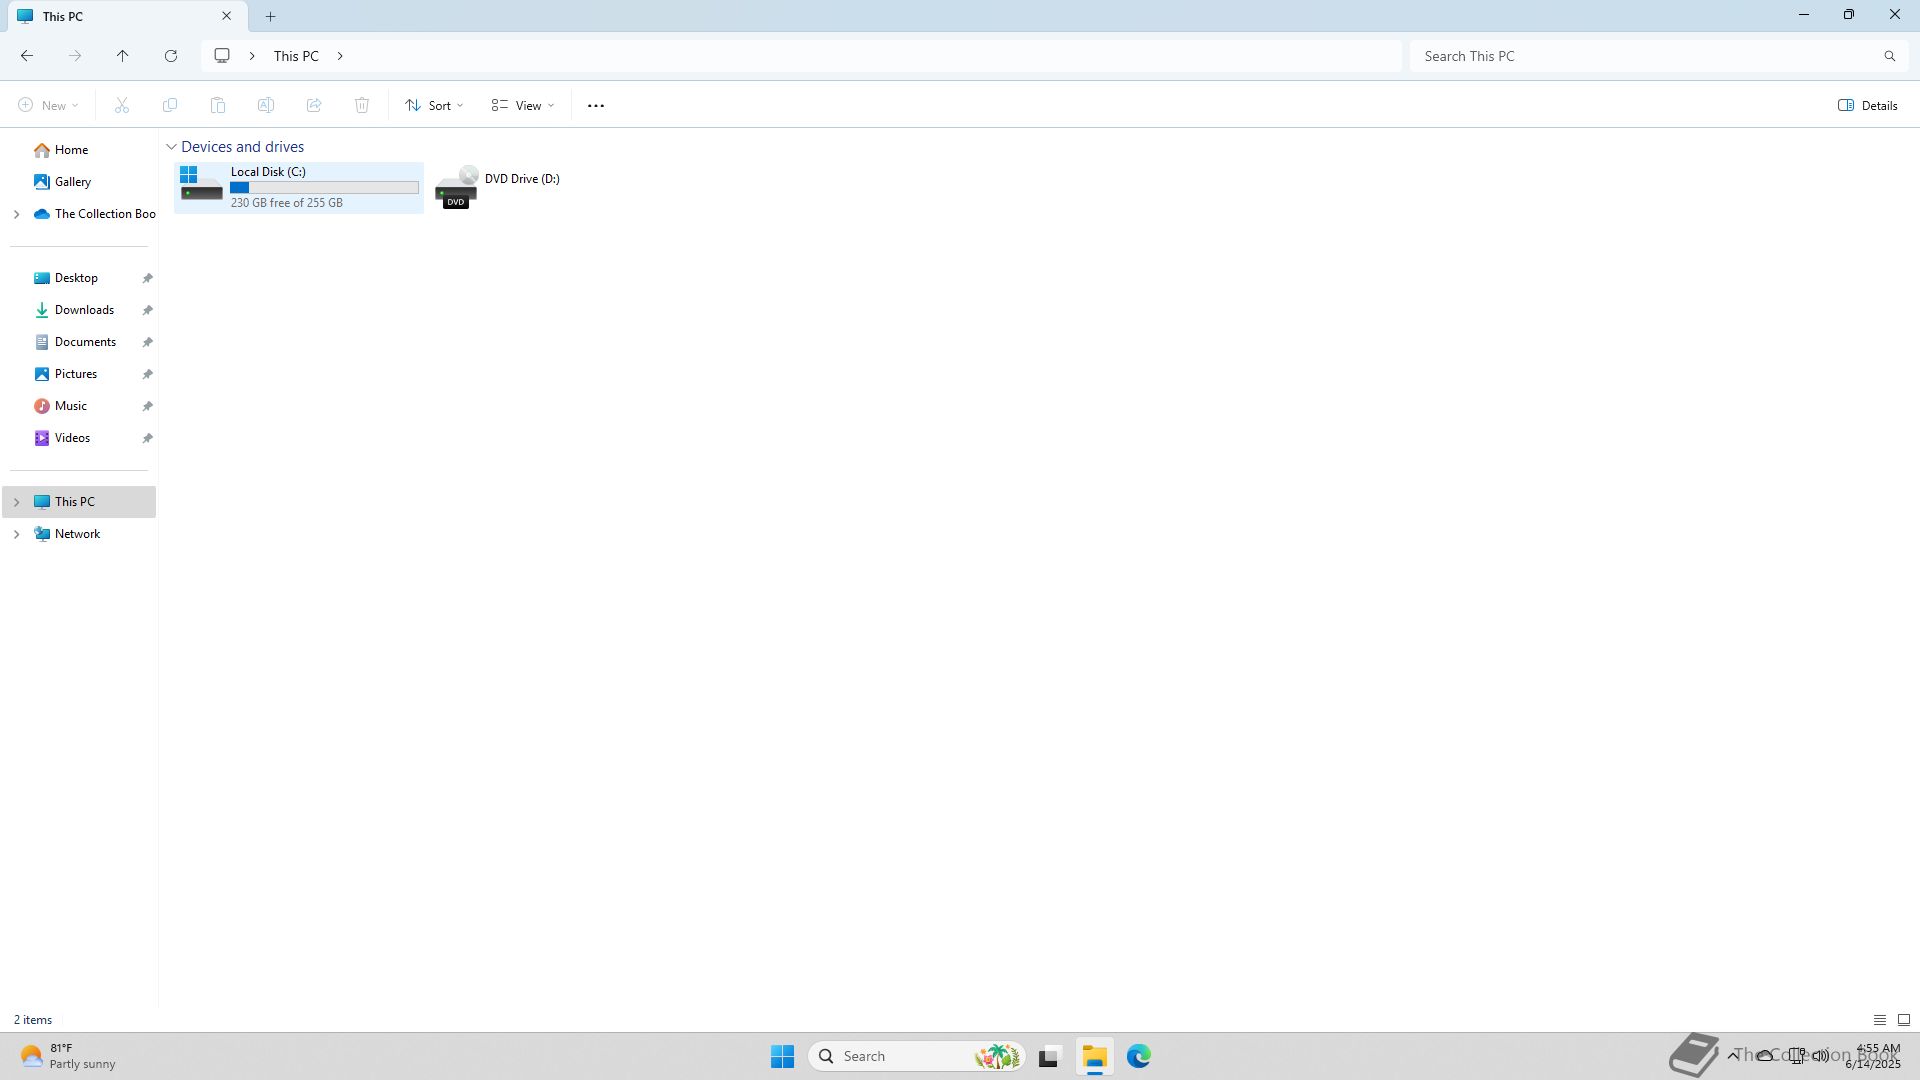
Task: Click the Refresh icon in navigation bar
Action: [x=171, y=56]
